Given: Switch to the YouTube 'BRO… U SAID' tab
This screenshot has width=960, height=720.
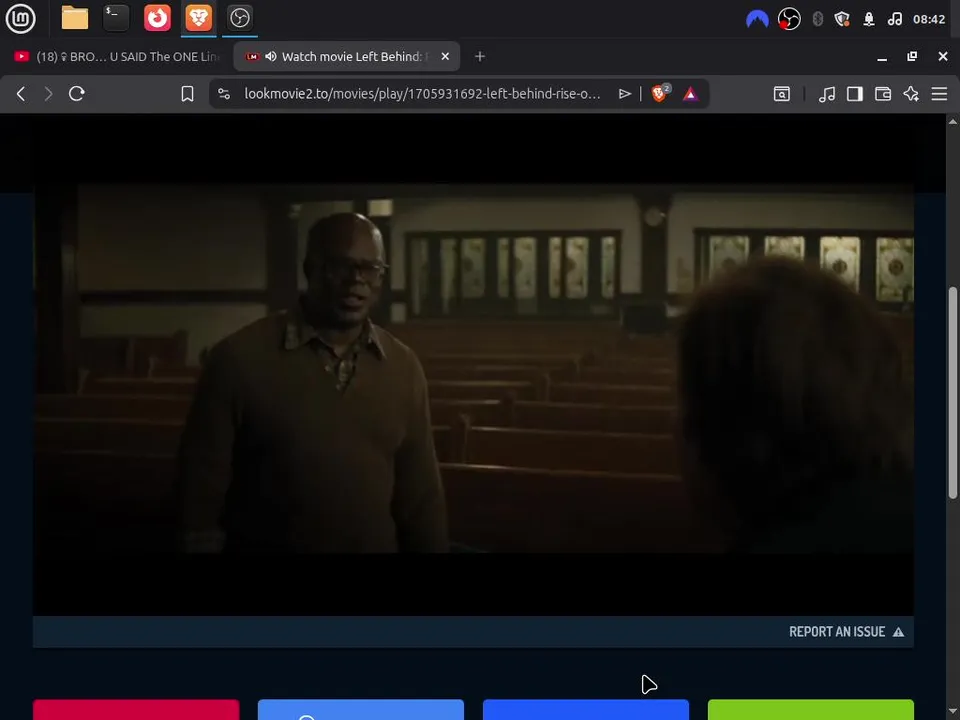Looking at the screenshot, I should (x=116, y=56).
